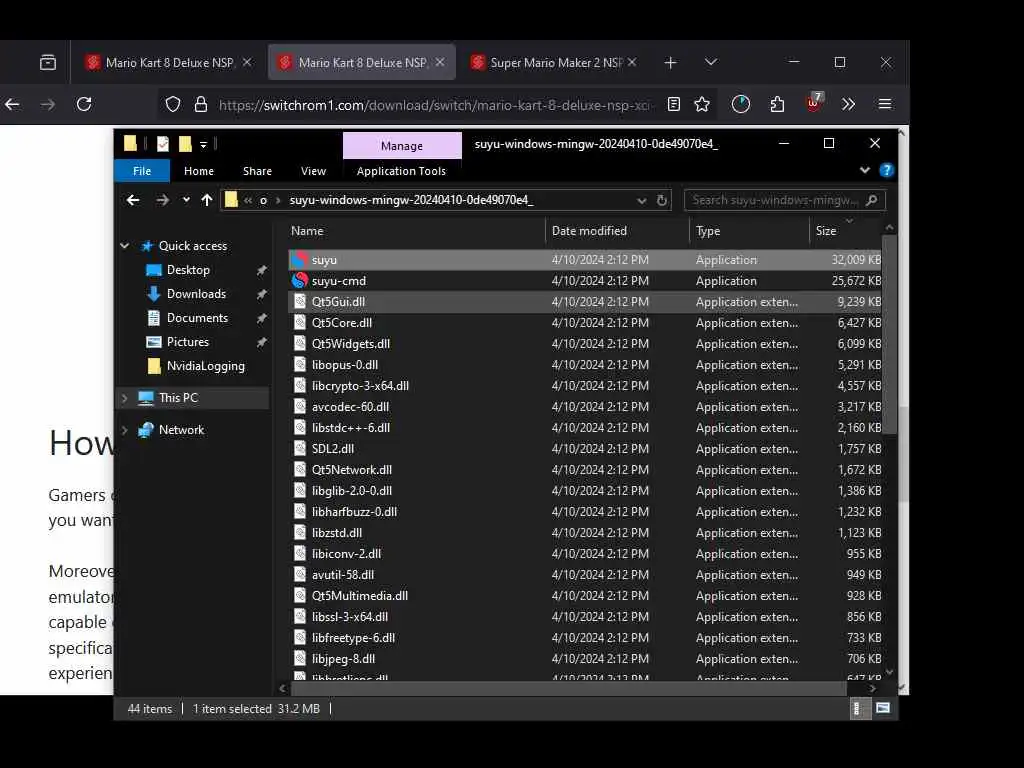The width and height of the screenshot is (1024, 768).
Task: Open Firefox tab overview icon
Action: 48,63
